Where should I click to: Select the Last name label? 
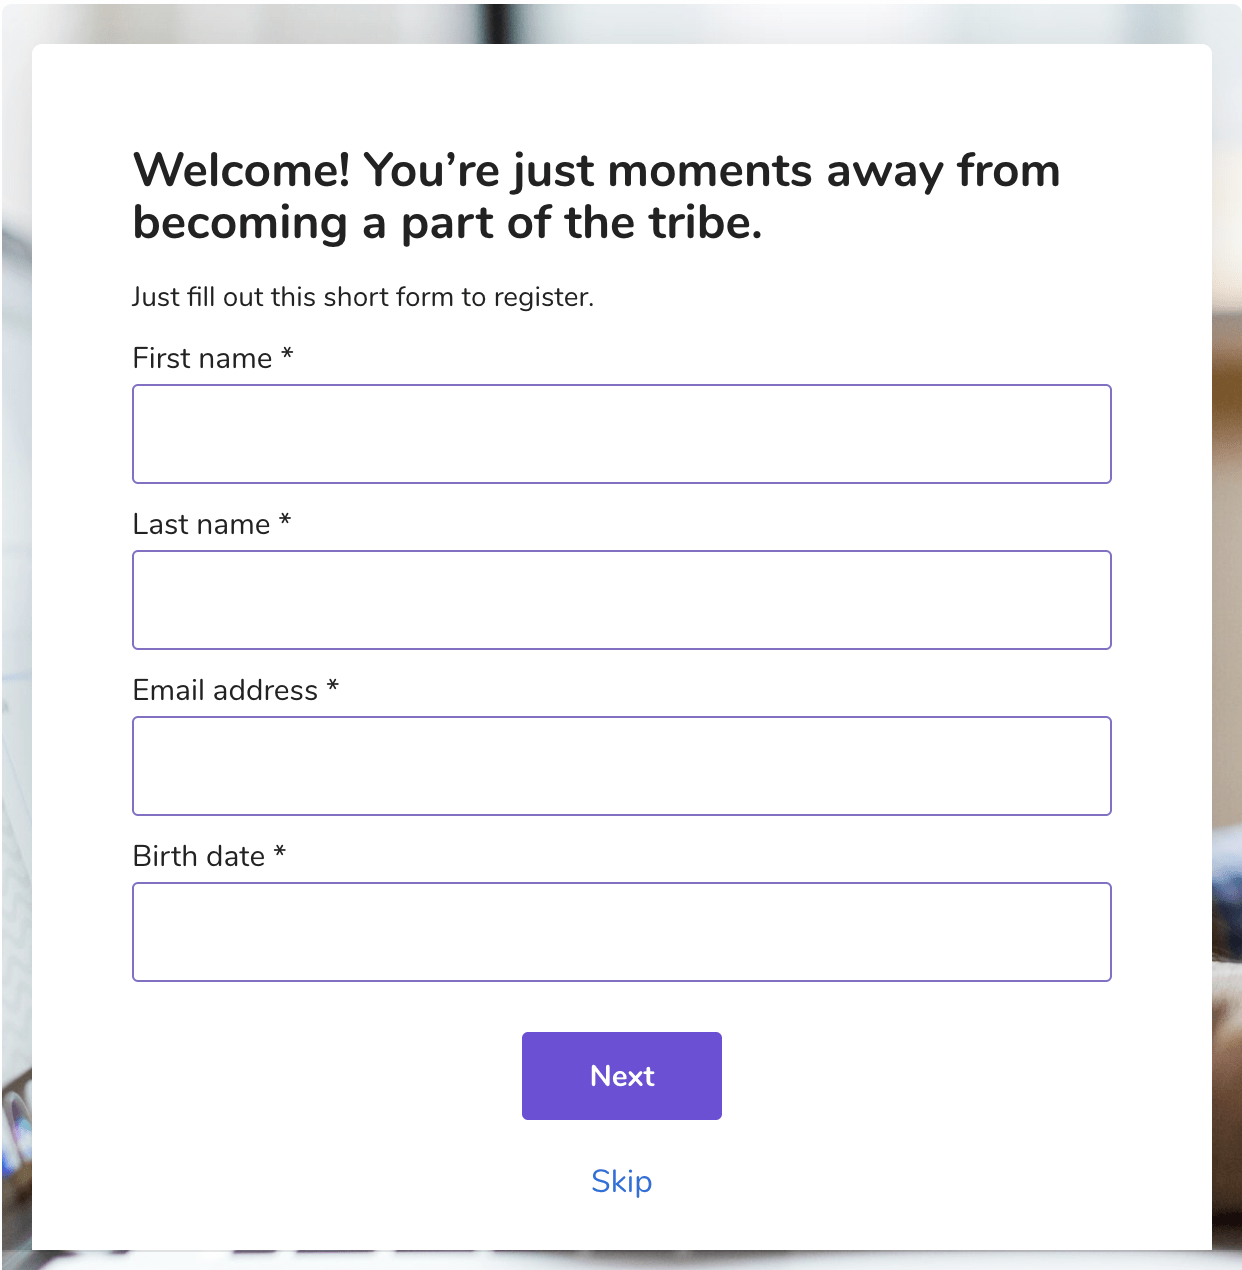[200, 523]
